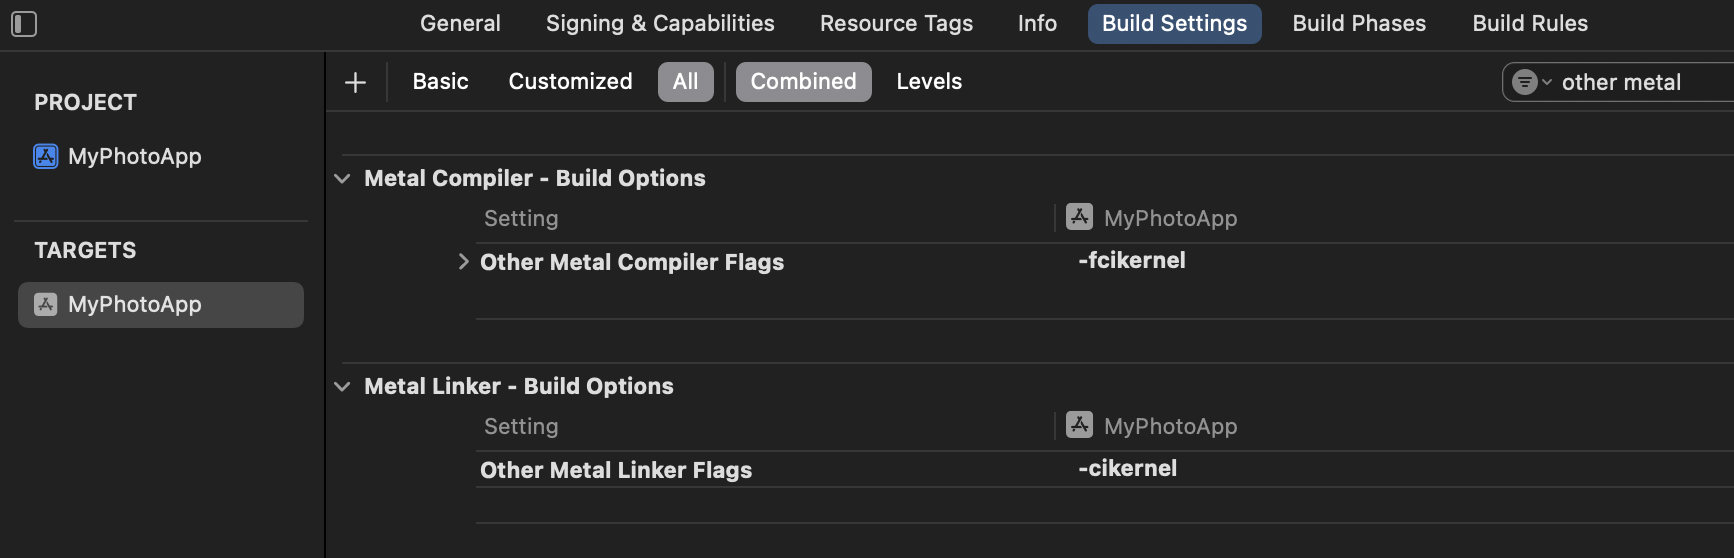1734x558 pixels.
Task: Click MyPhotoApp column icon under Metal Compiler
Action: coord(1079,217)
